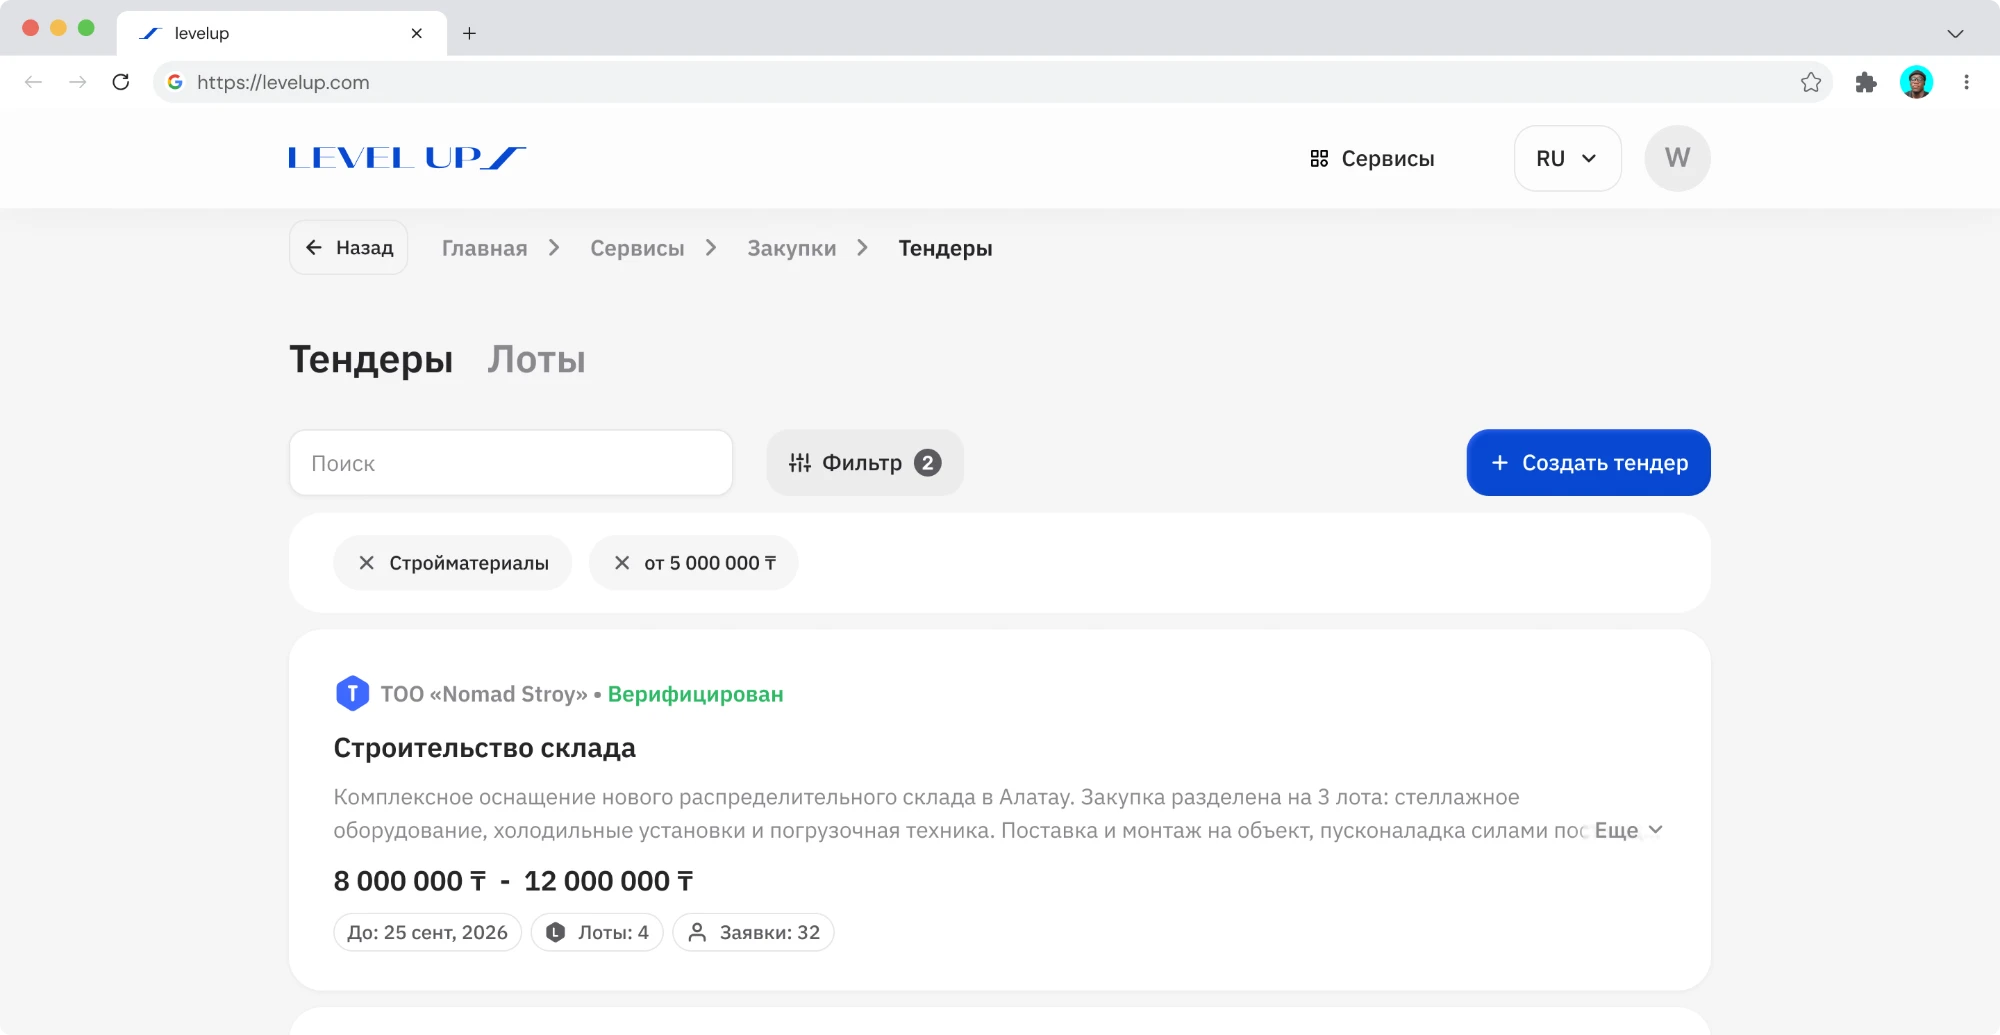Click the address bar URL

click(283, 82)
